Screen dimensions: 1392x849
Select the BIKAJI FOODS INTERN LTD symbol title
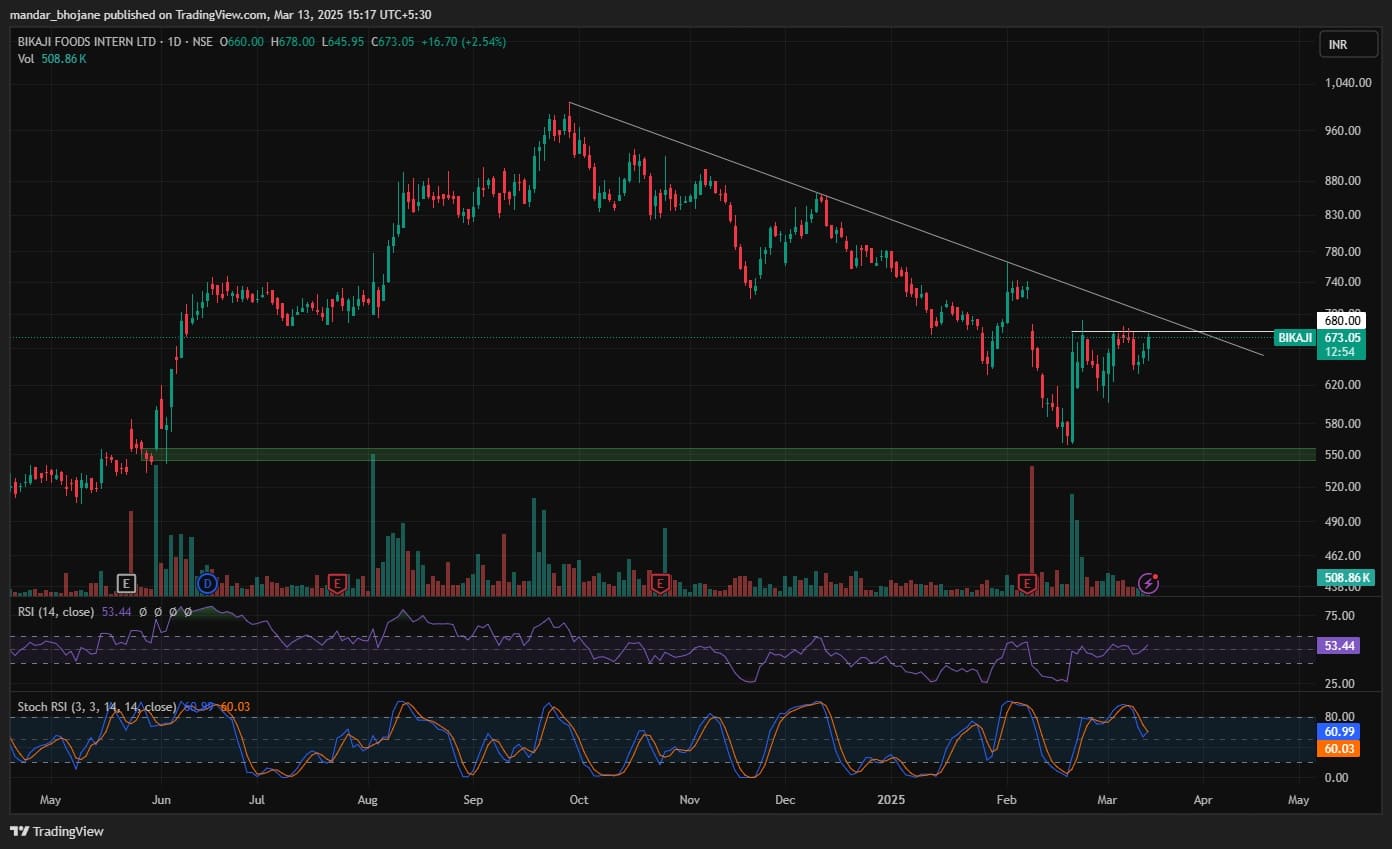click(x=87, y=42)
